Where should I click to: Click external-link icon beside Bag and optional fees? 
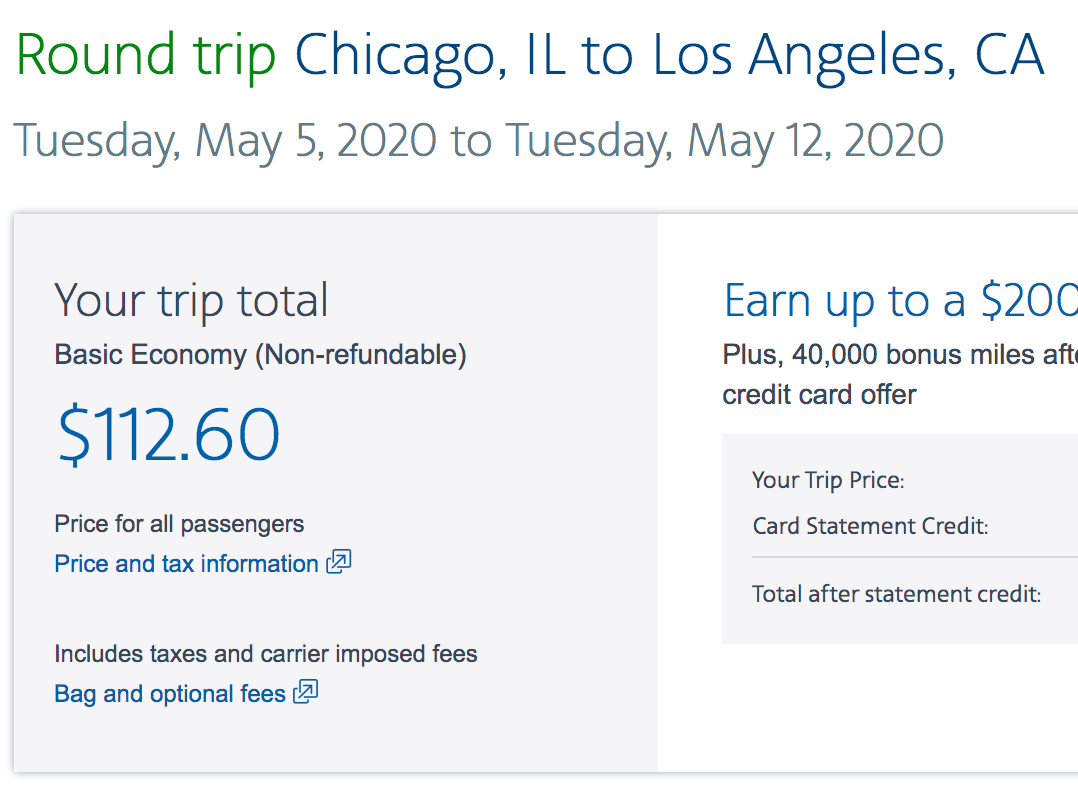pos(305,692)
